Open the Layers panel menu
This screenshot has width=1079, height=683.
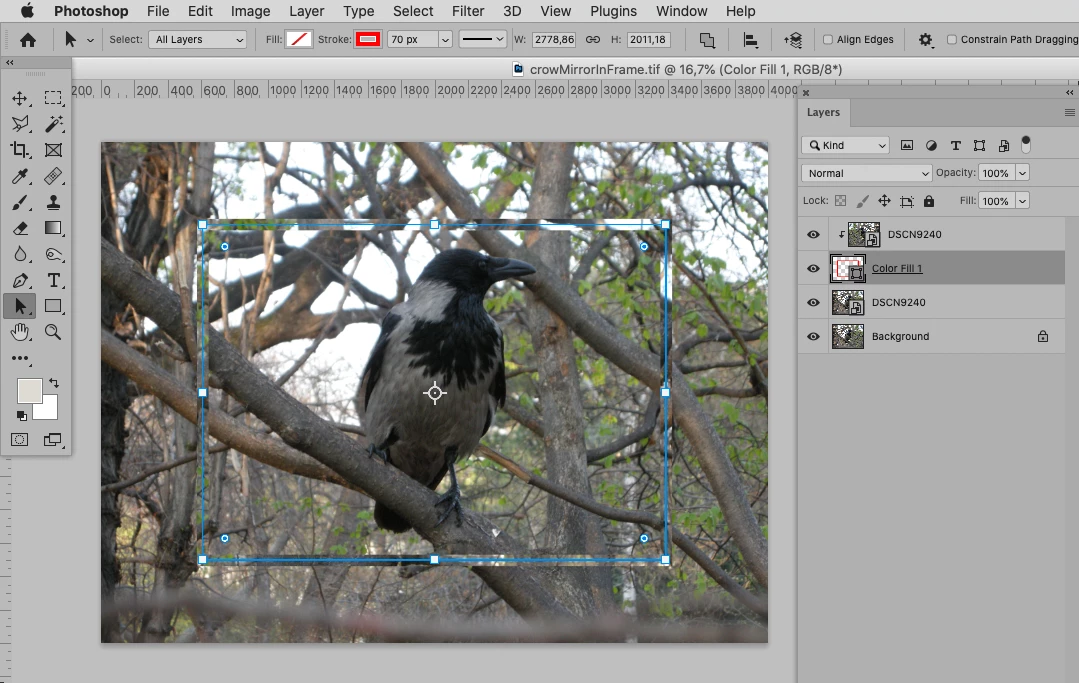[x=1069, y=112]
